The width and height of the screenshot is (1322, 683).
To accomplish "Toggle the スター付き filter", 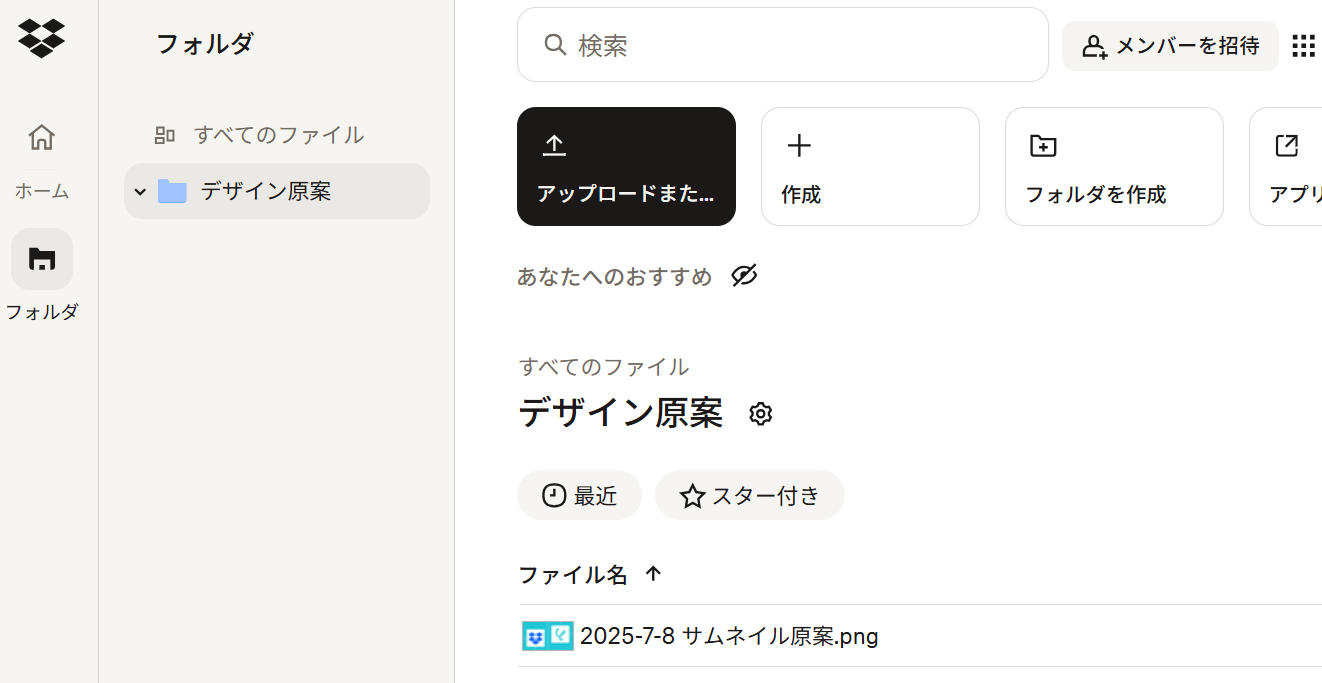I will 749,495.
